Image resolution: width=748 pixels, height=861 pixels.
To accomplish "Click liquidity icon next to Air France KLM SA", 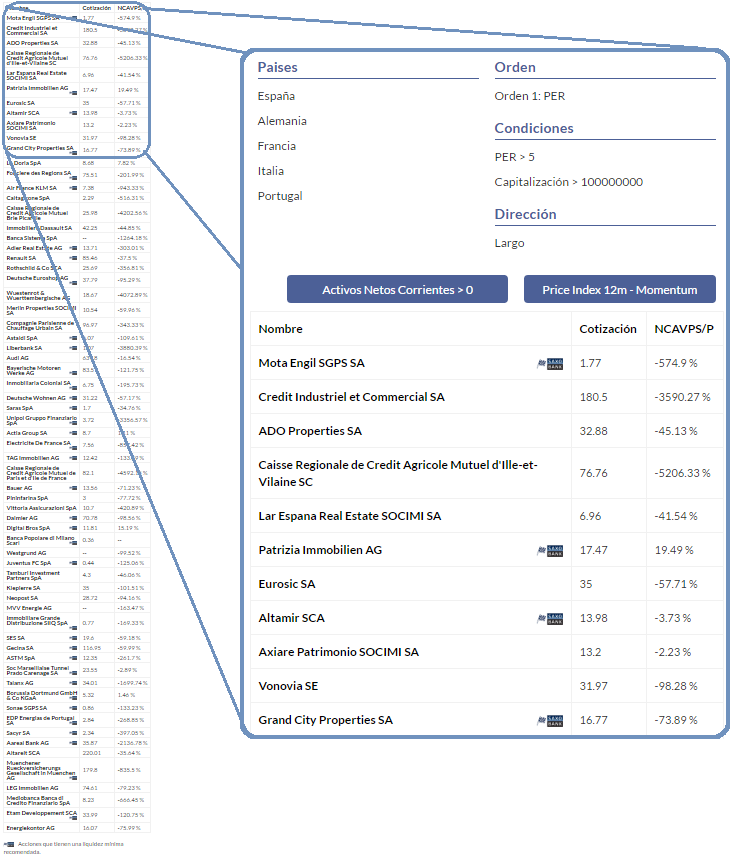I will pos(73,188).
